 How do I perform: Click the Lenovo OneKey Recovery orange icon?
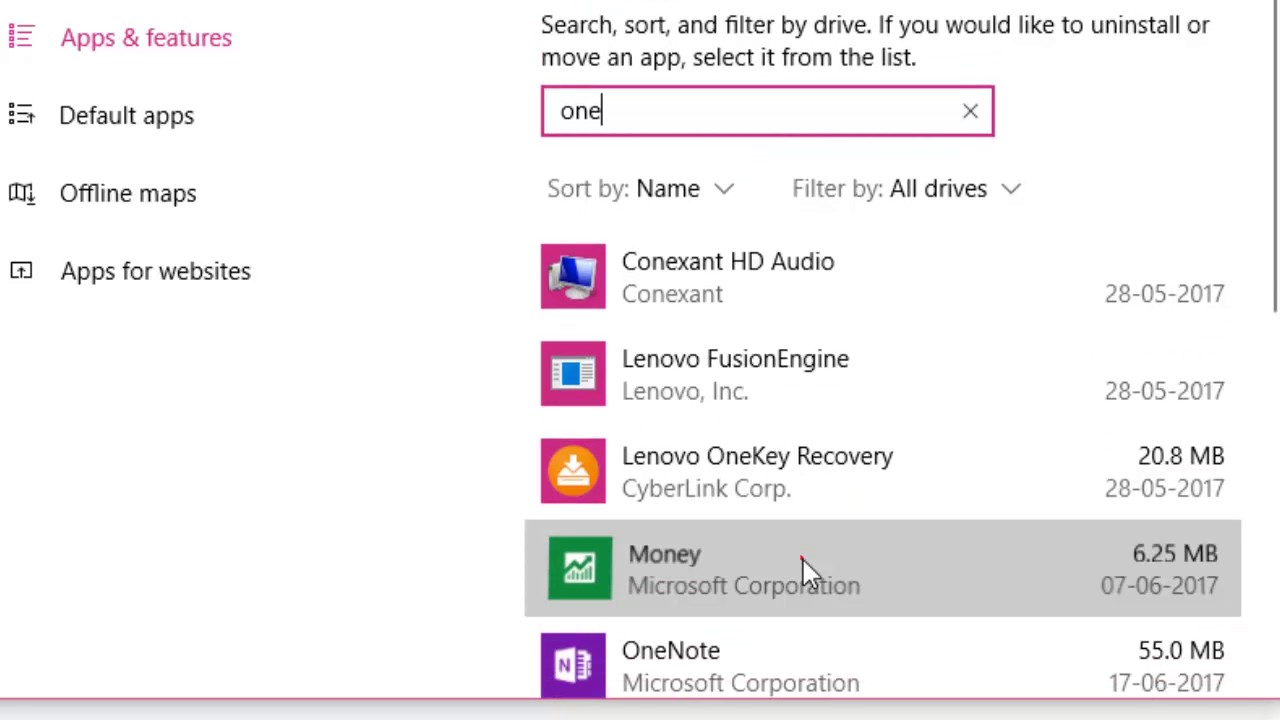pyautogui.click(x=573, y=471)
